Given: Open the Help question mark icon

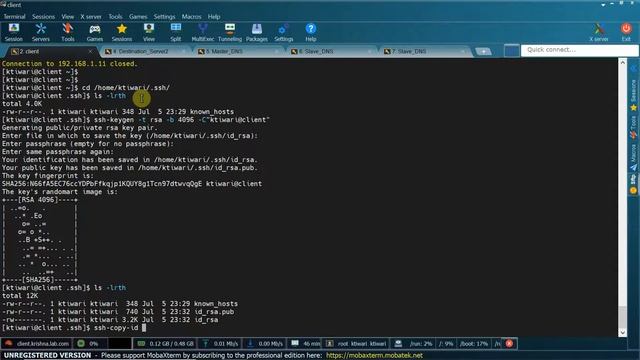Looking at the screenshot, I should point(311,32).
